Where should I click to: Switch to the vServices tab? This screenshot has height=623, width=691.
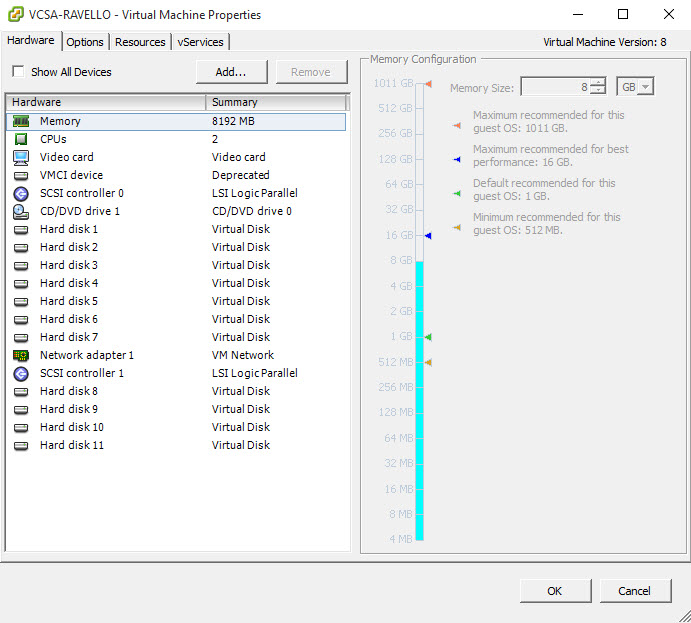(x=201, y=42)
